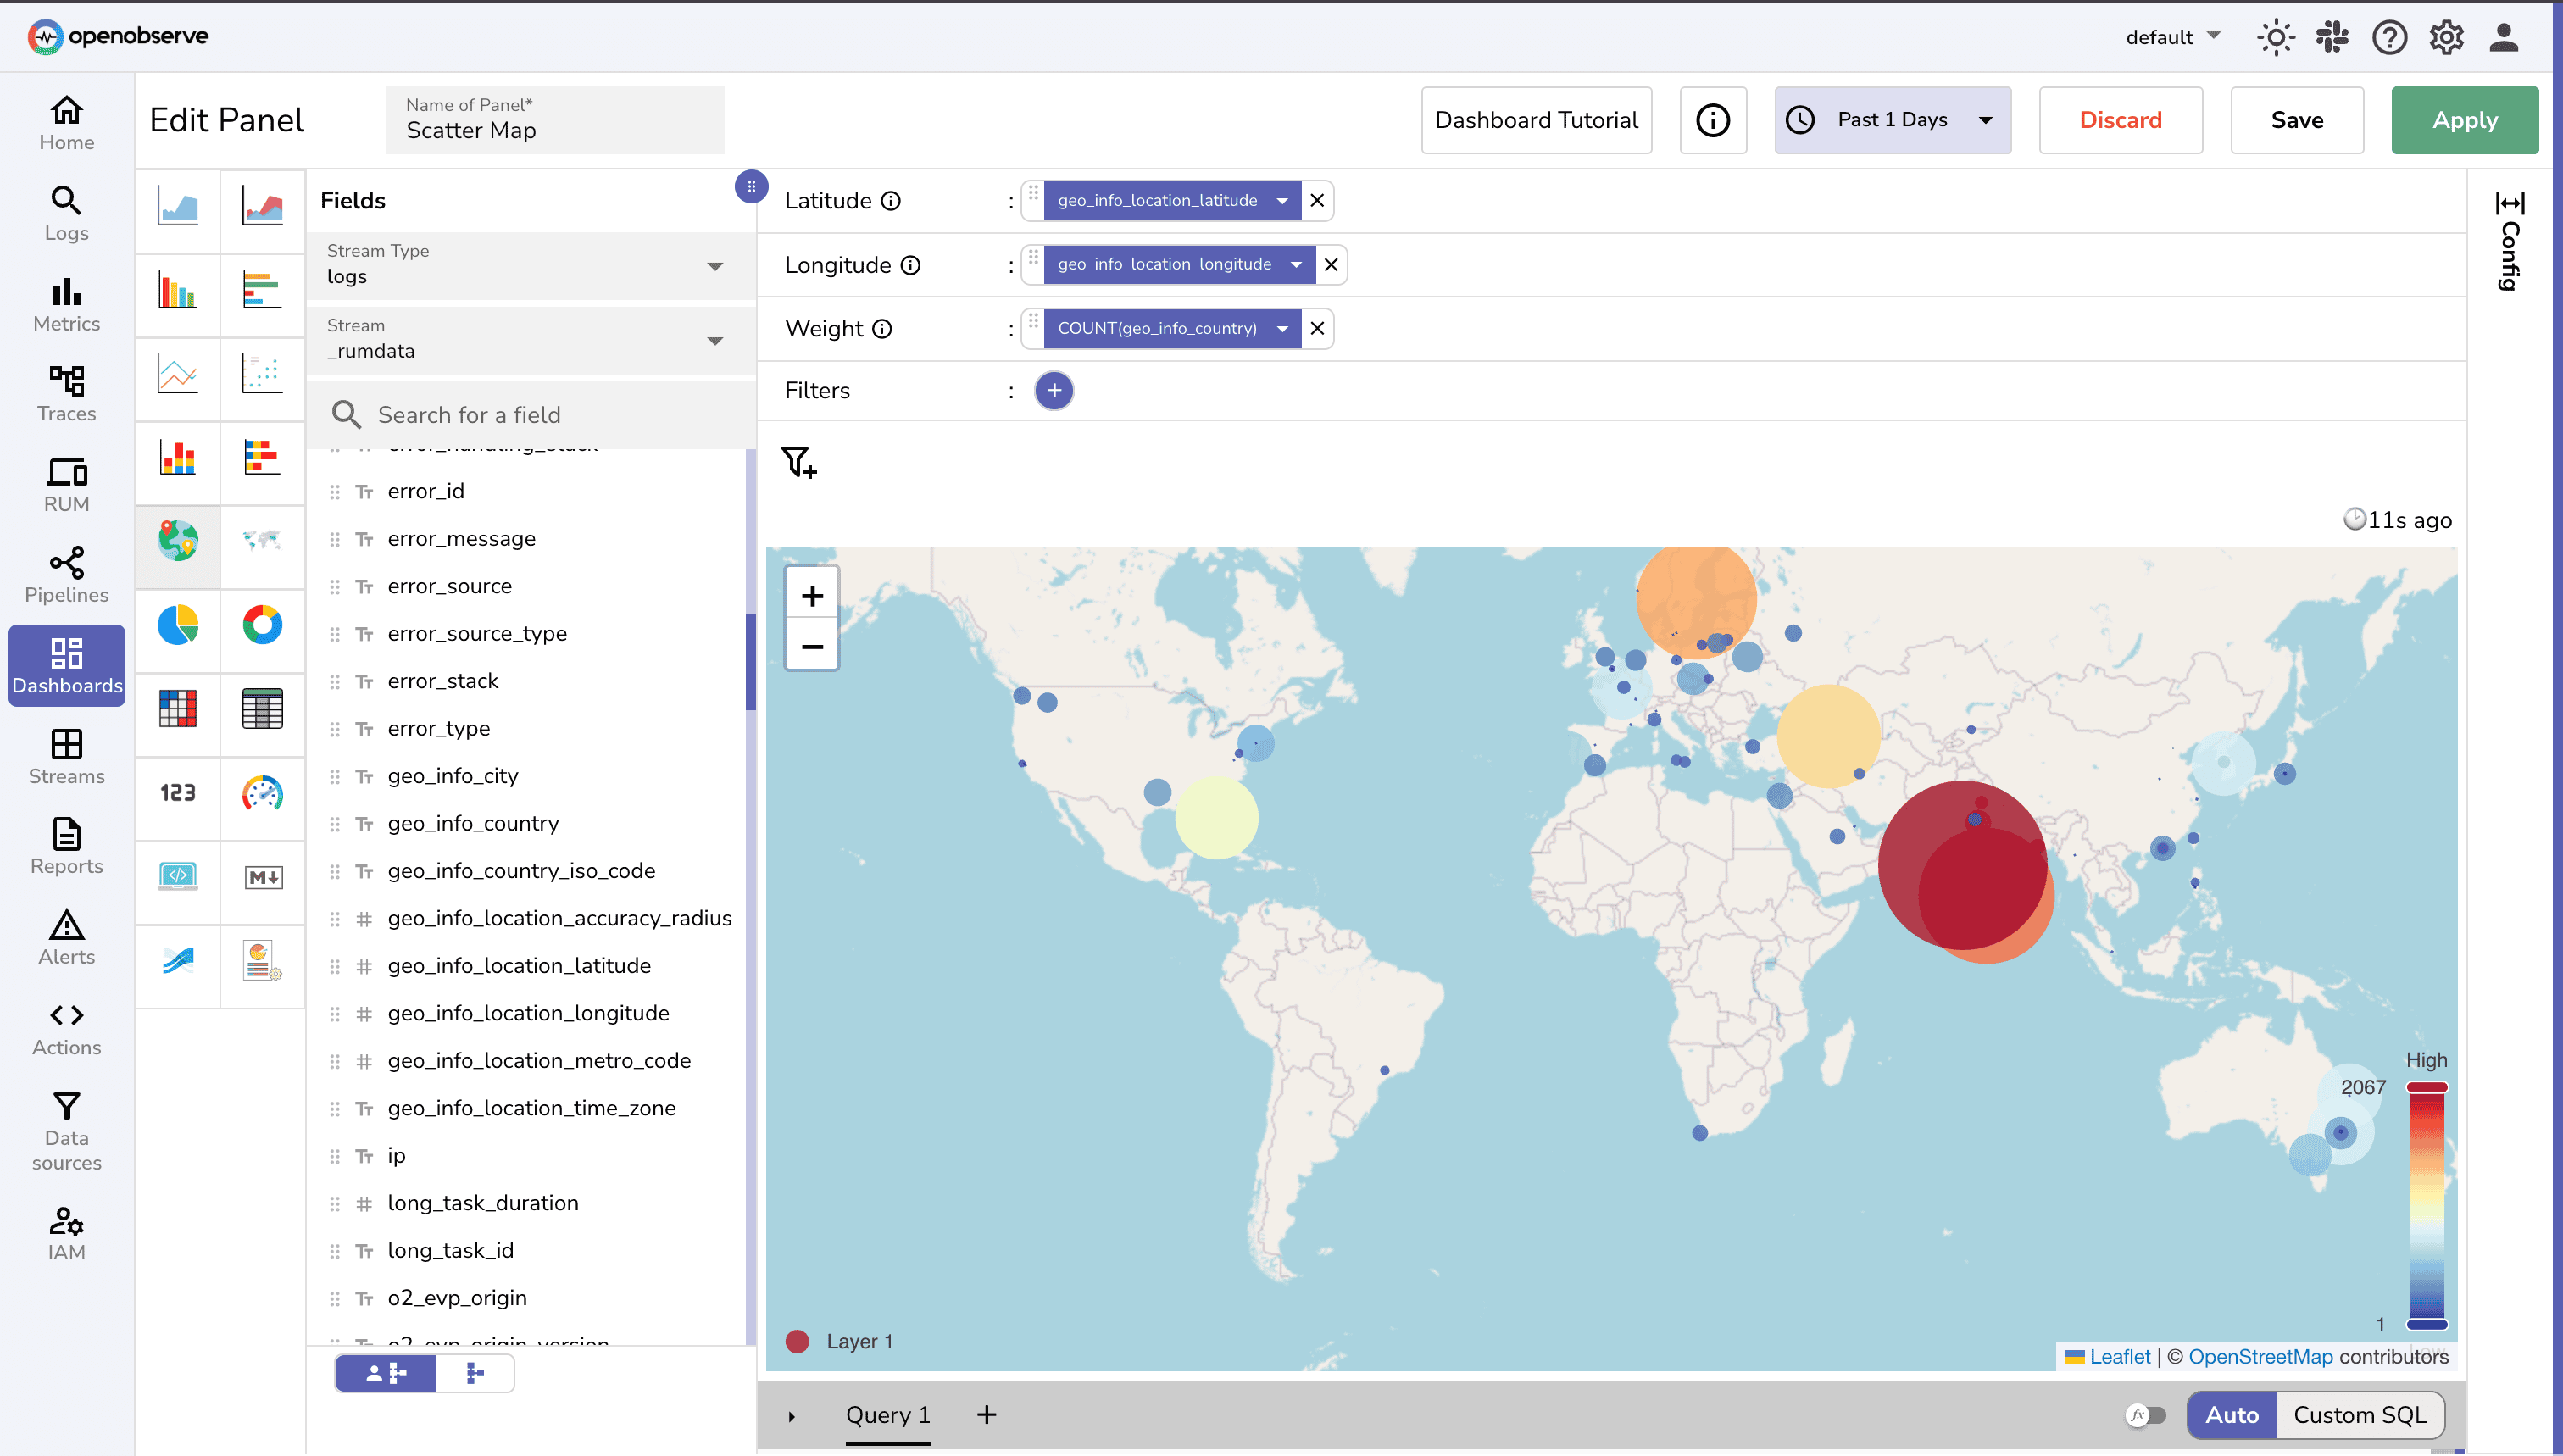Viewport: 2563px width, 1456px height.
Task: Apply the panel changes
Action: (x=2464, y=120)
